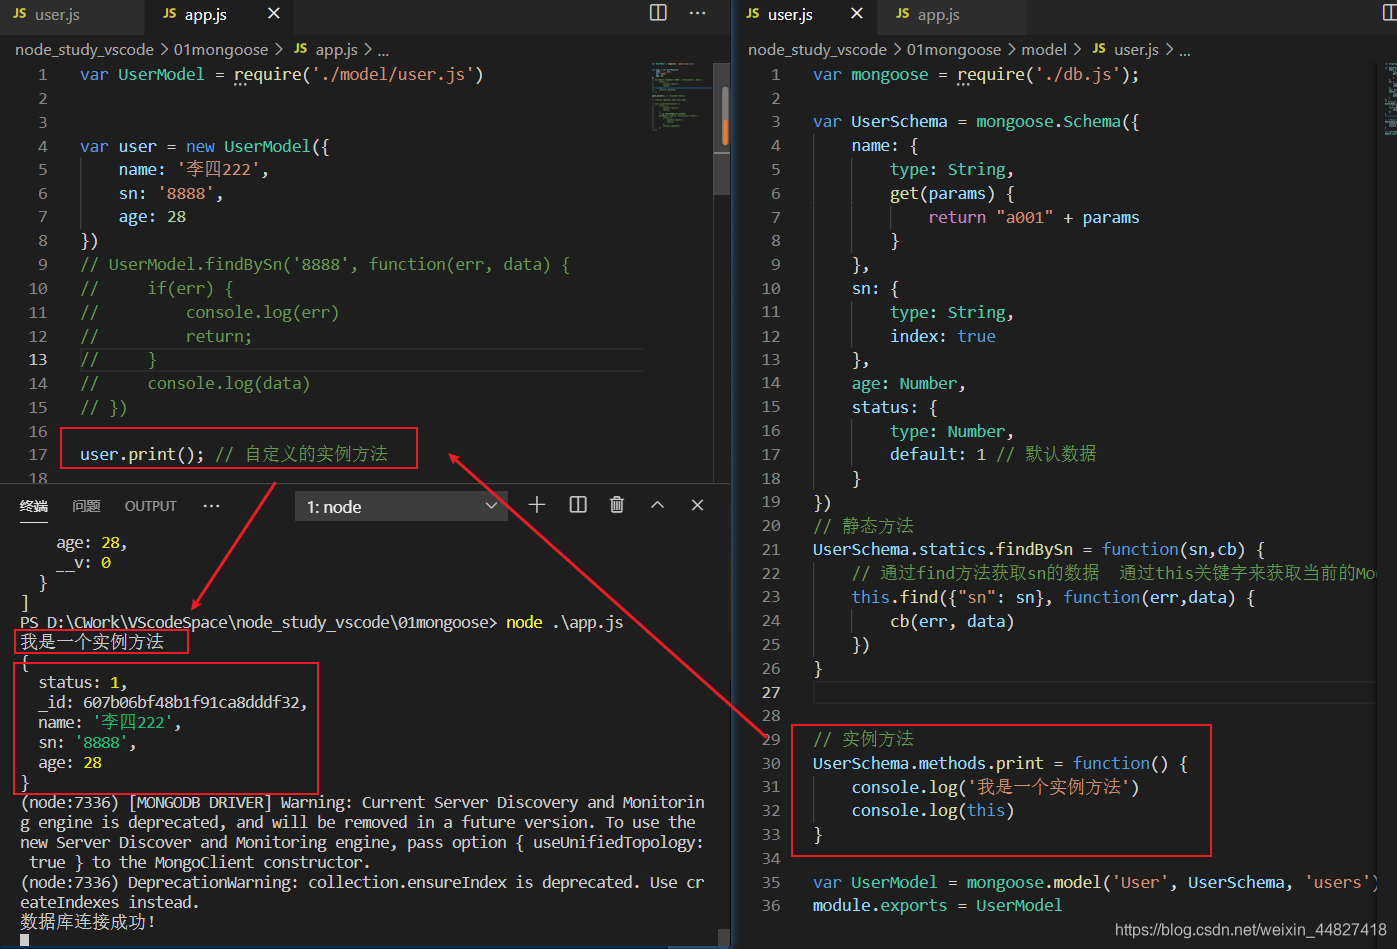Close the user.js tab in right editor
1397x949 pixels.
pos(856,13)
